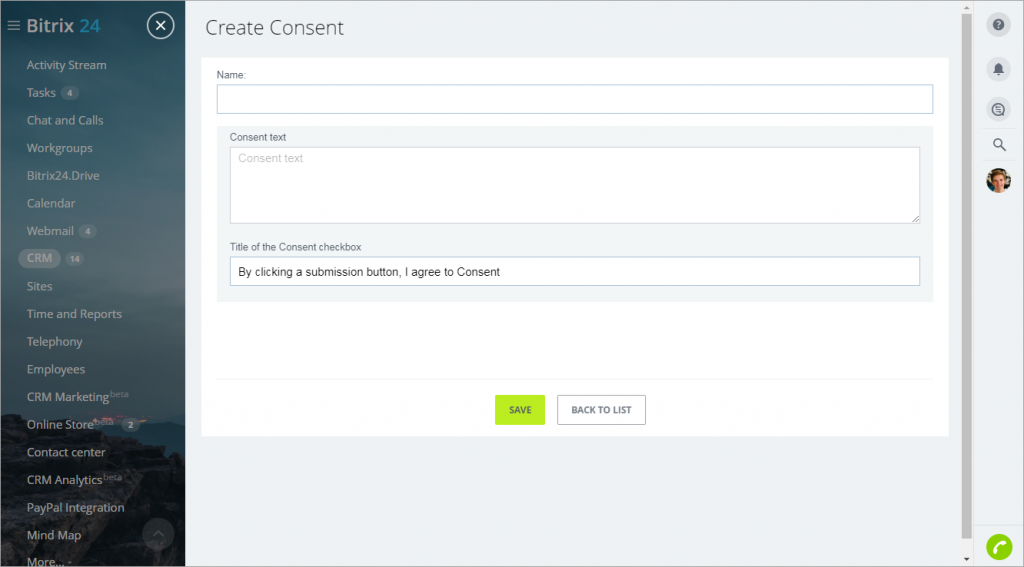Click the search magnifier icon
The image size is (1024, 567).
999,145
